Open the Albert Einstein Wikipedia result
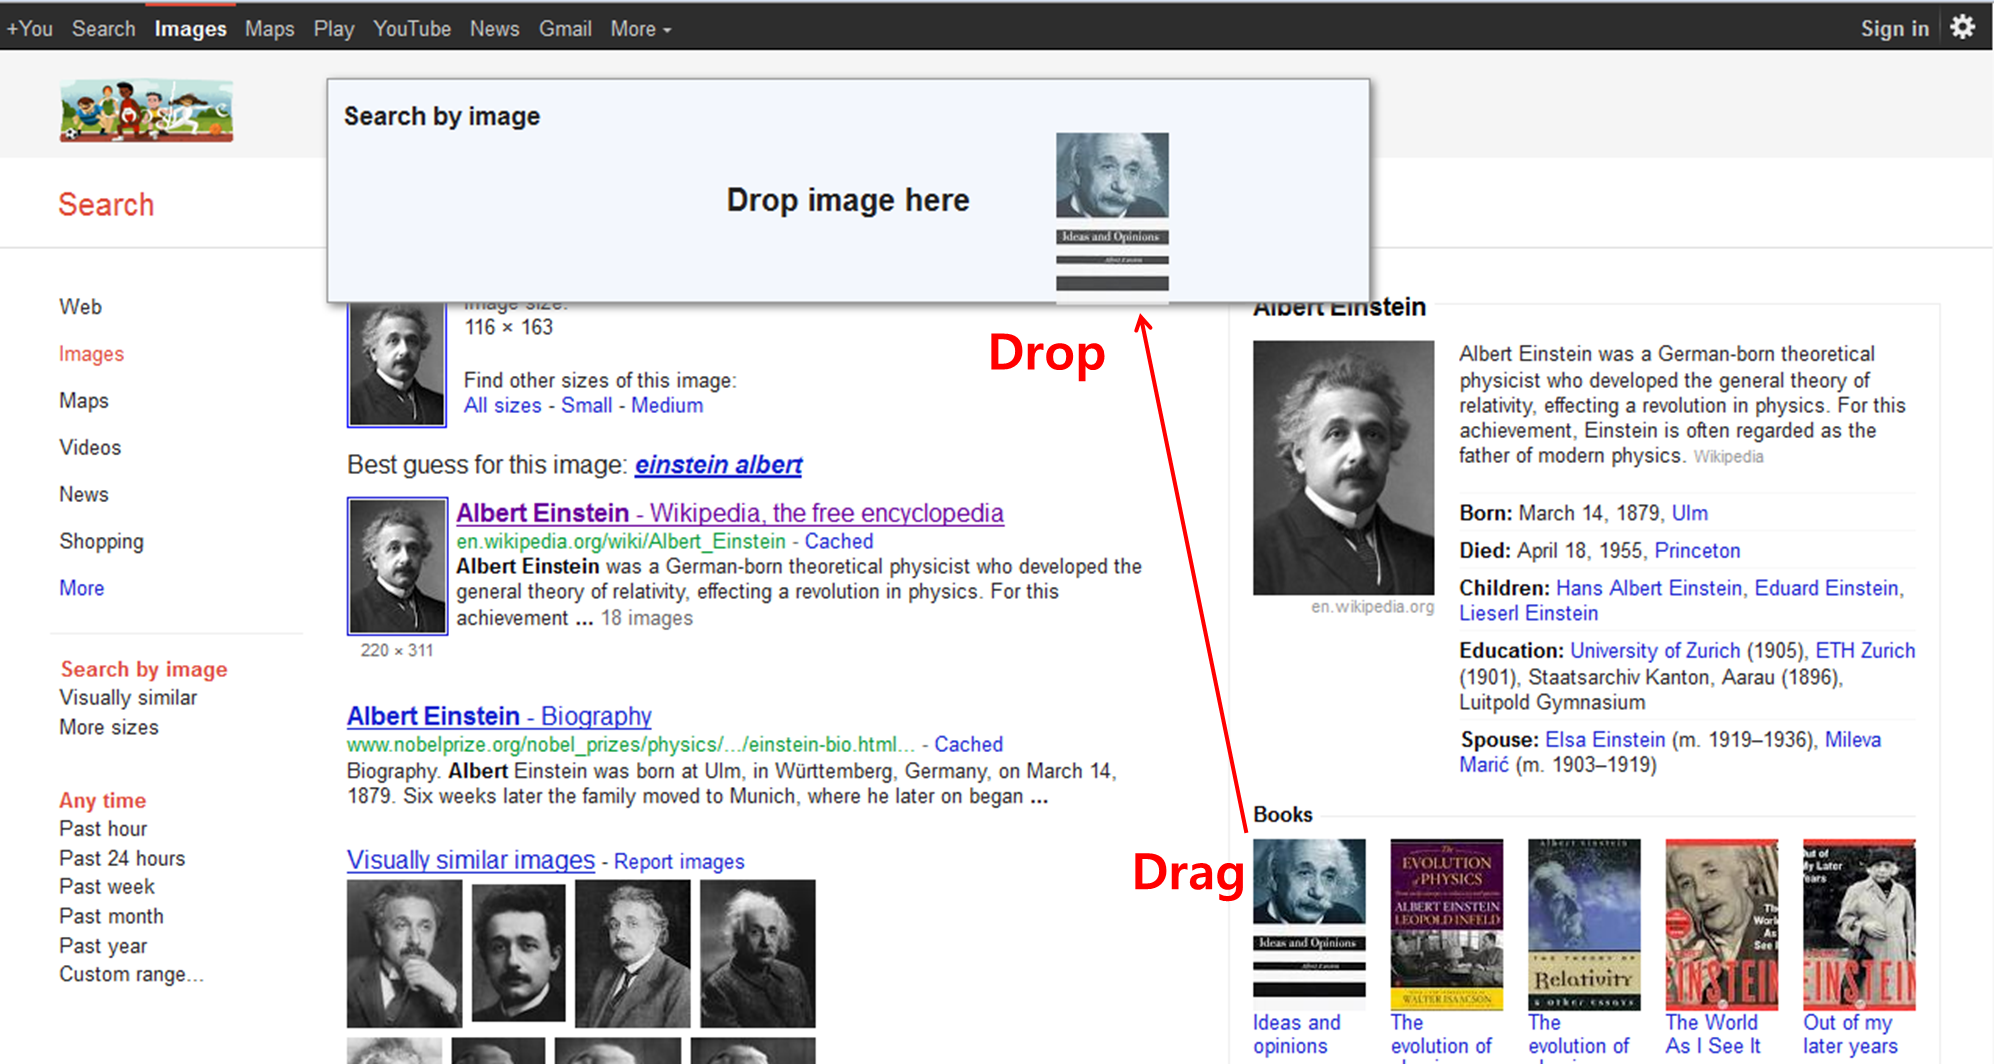1994x1064 pixels. tap(730, 513)
